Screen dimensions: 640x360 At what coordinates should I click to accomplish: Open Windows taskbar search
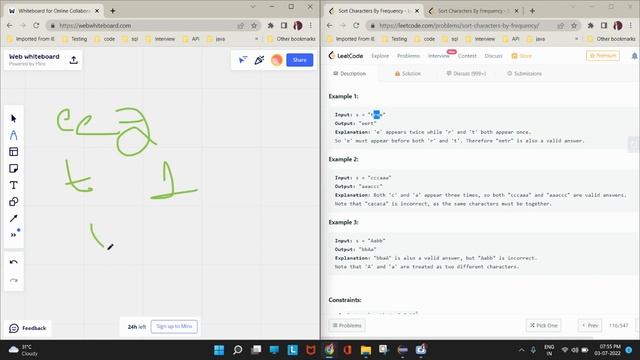(x=238, y=350)
